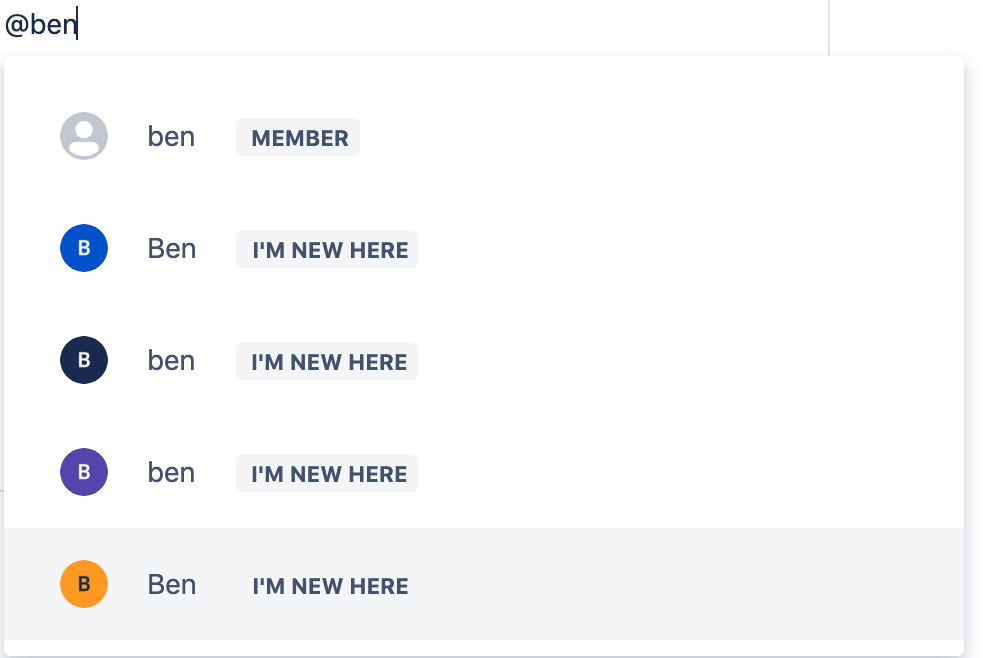Click the I'M NEW HERE badge on the highlighted row

(328, 587)
